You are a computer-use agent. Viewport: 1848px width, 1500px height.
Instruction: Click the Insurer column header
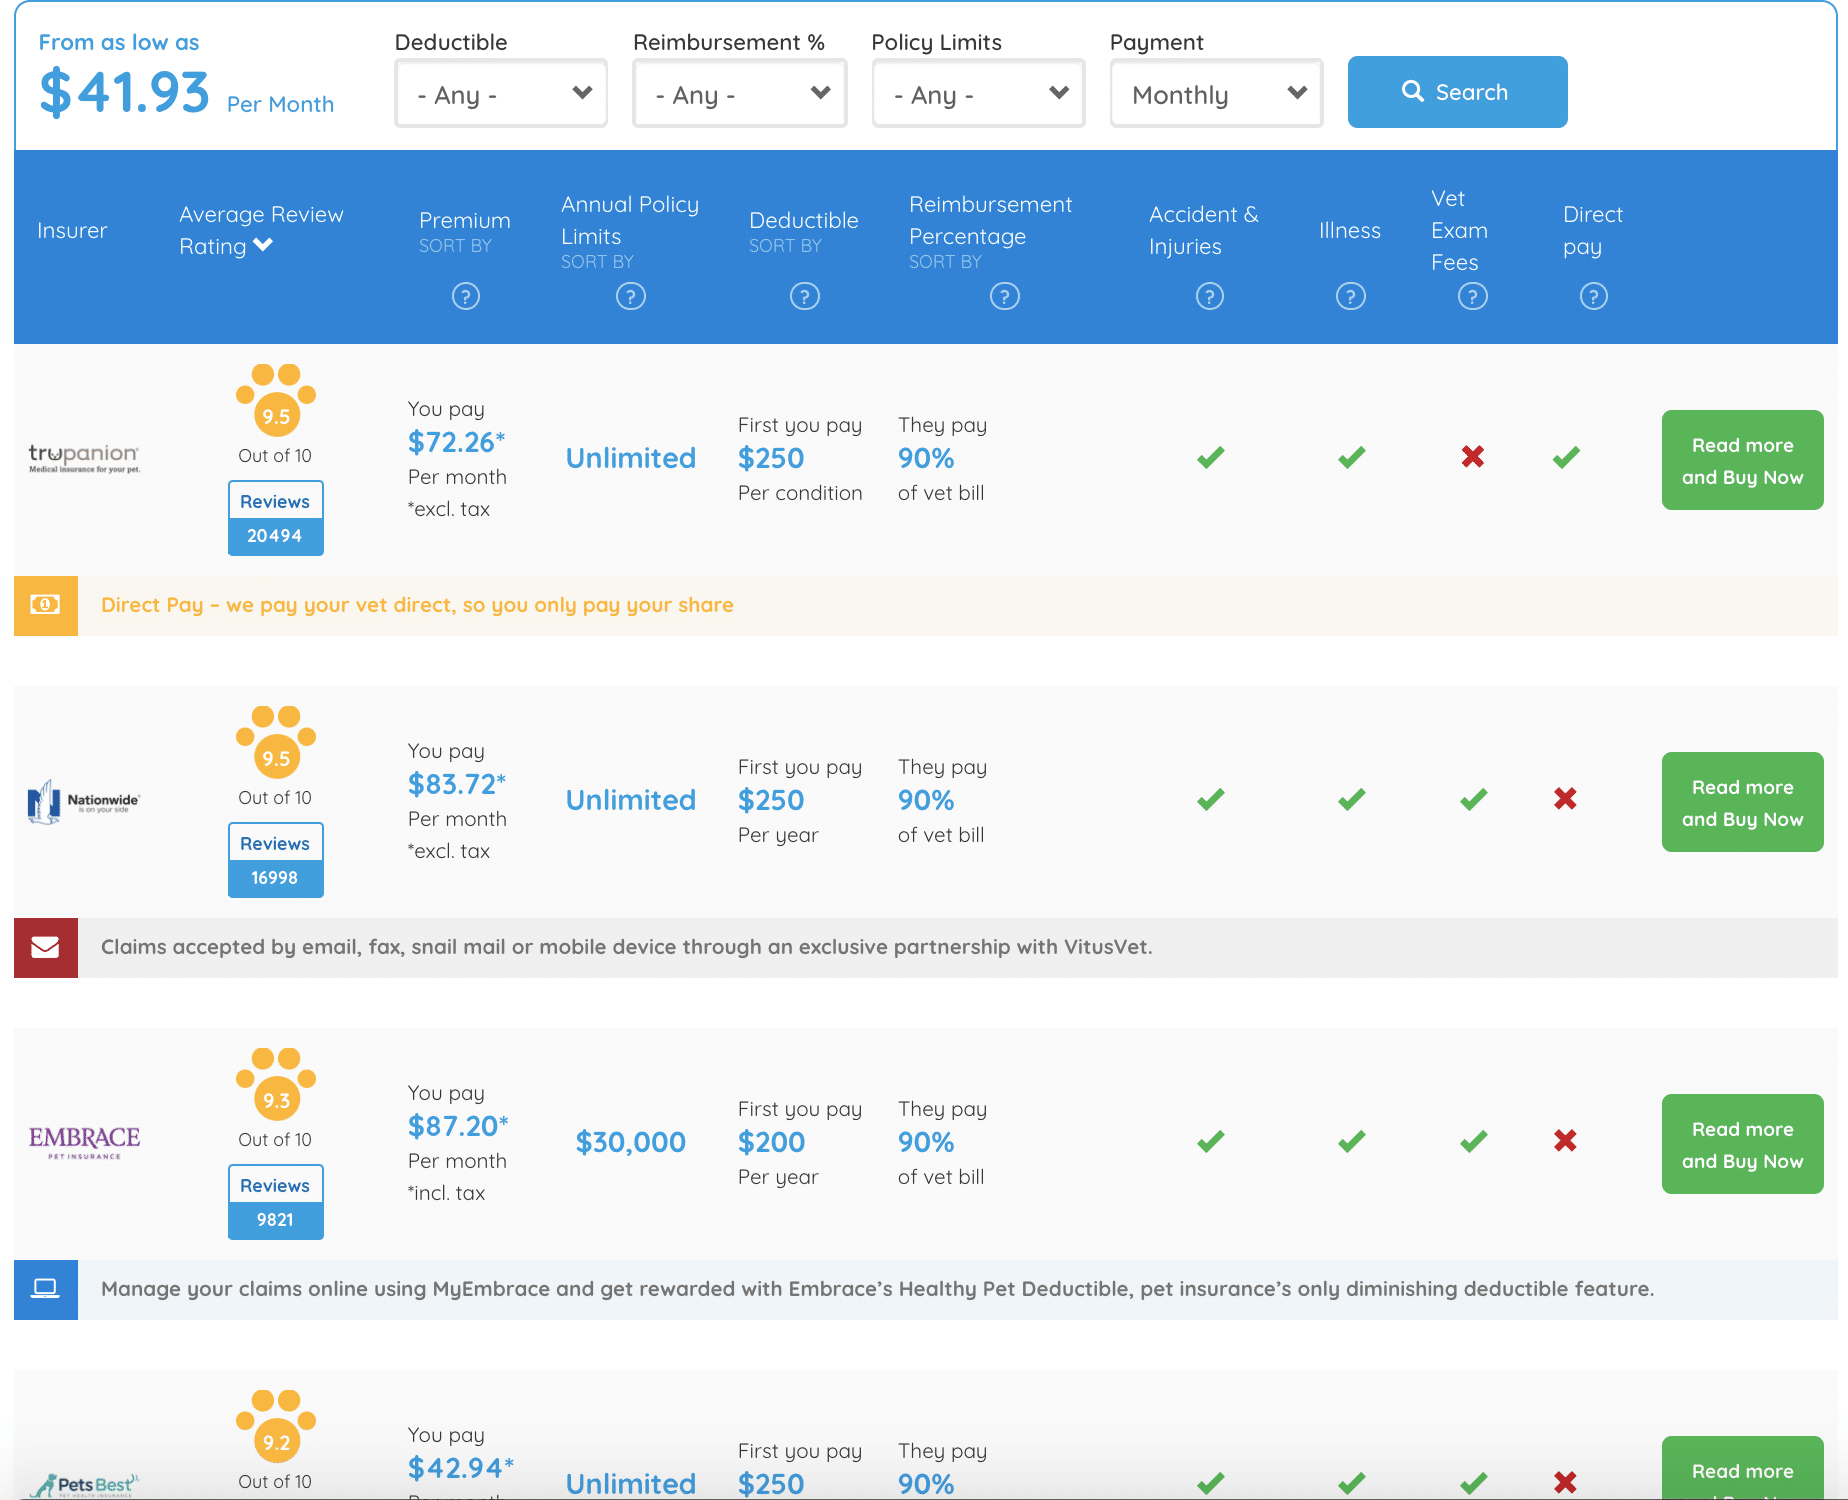72,230
